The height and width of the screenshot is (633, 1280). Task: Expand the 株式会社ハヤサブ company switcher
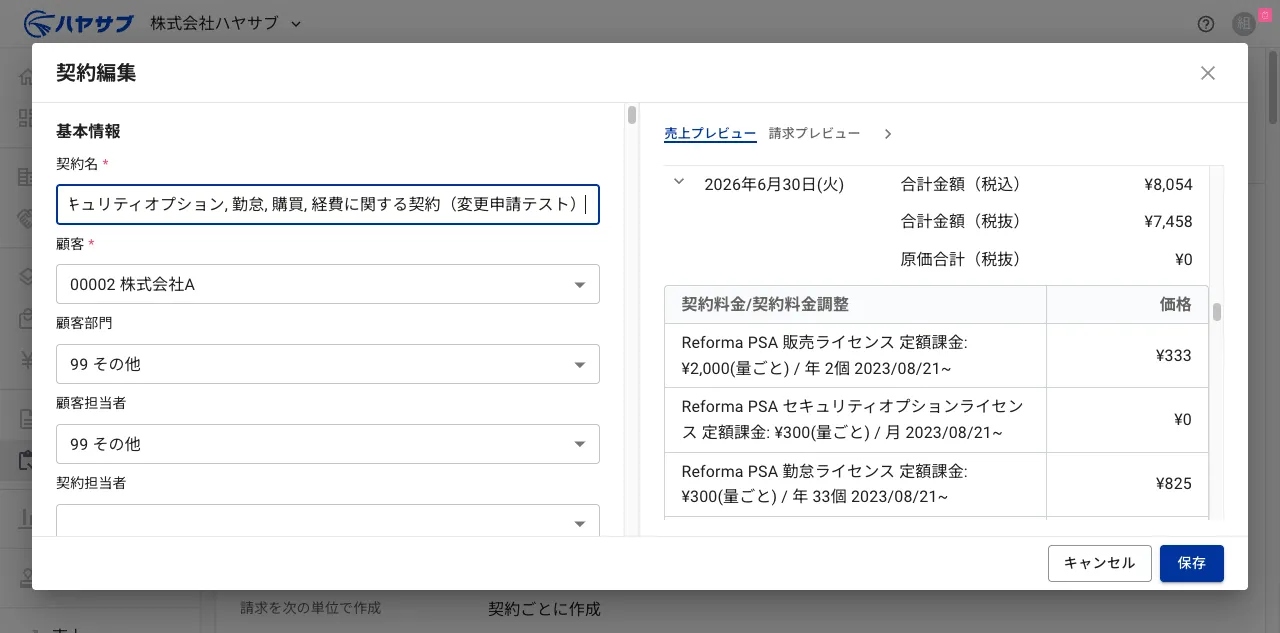[226, 23]
